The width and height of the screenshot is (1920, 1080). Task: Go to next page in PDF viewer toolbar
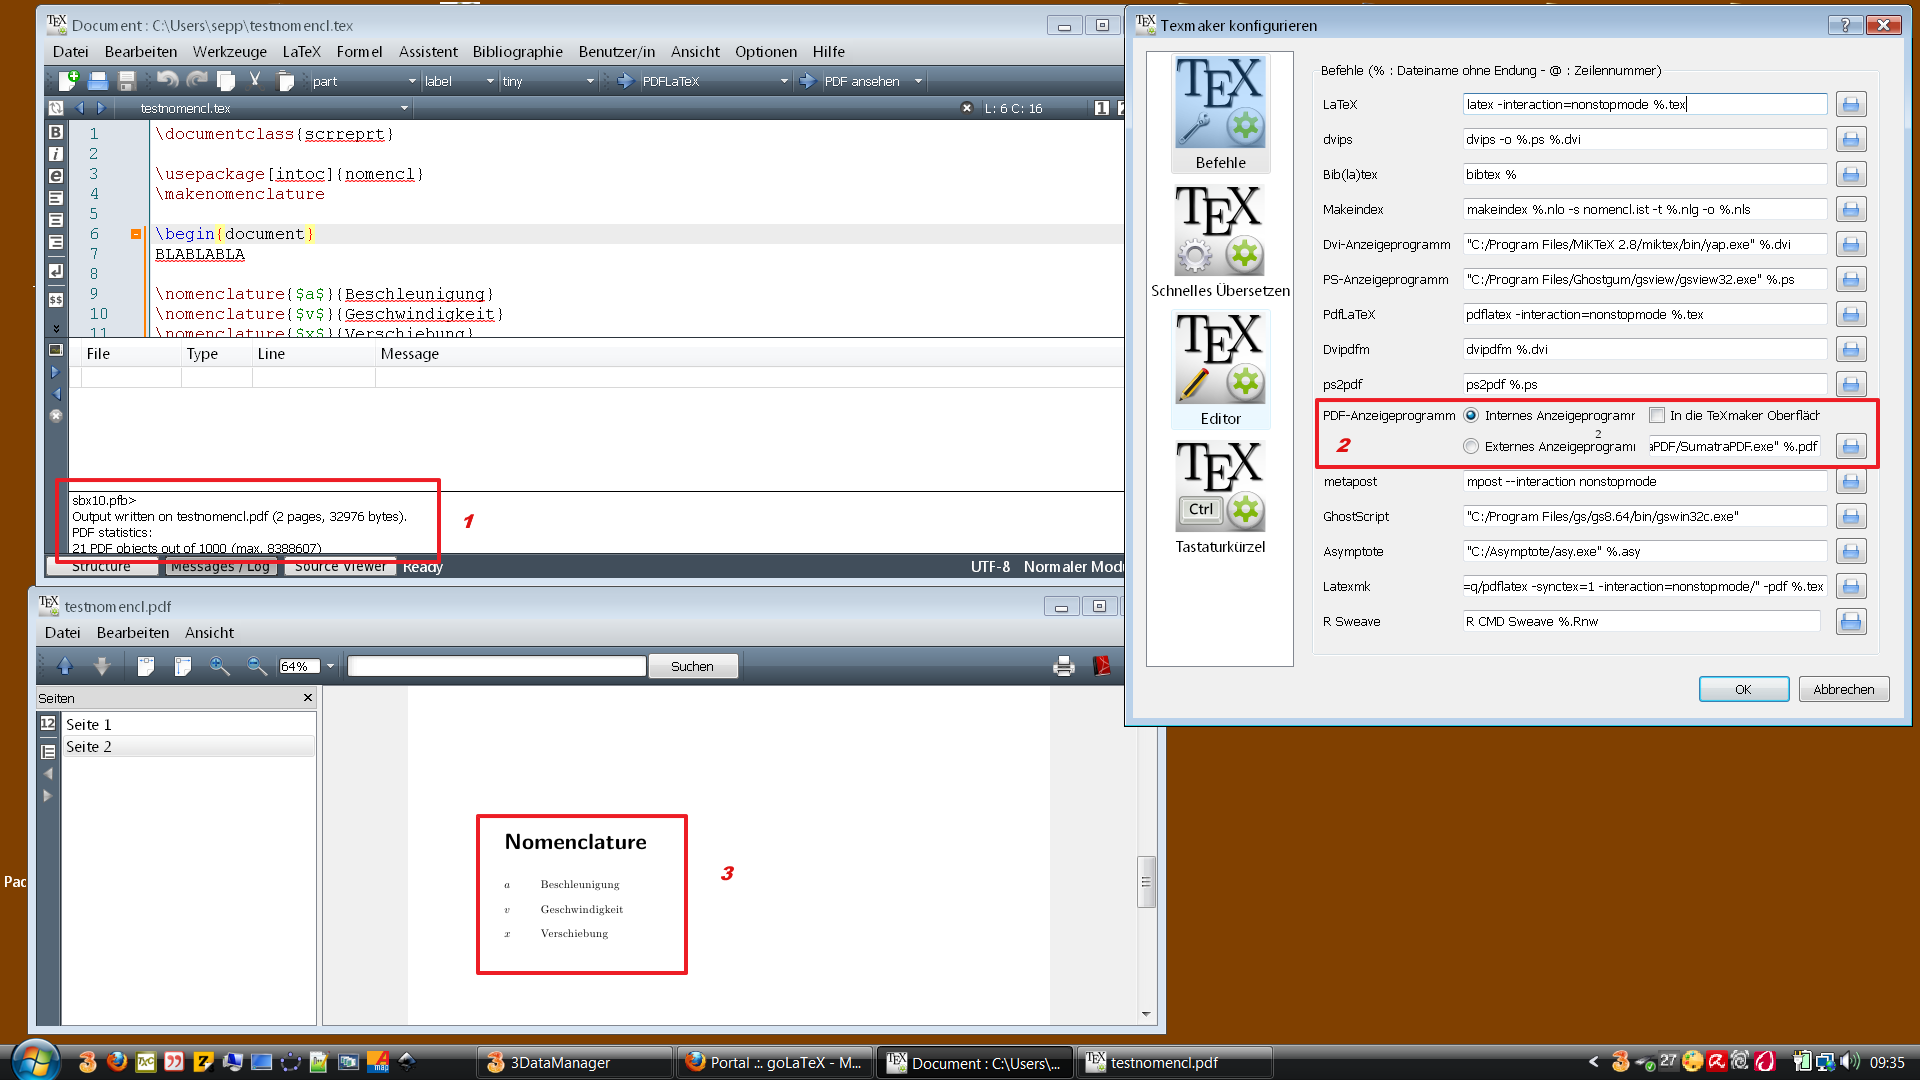(102, 666)
